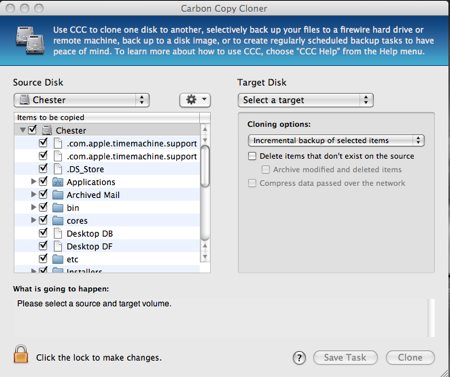Open the gear action menu
450x377 pixels.
[x=195, y=100]
